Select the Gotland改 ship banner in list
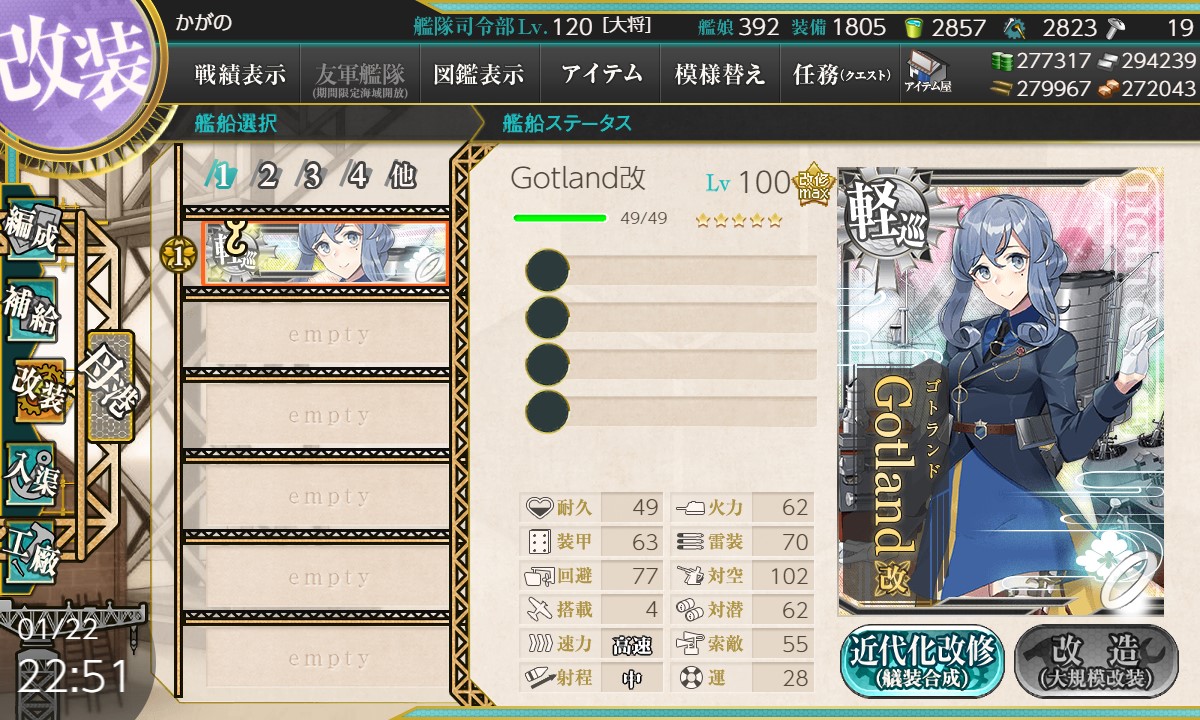The width and height of the screenshot is (1200, 720). click(x=325, y=253)
